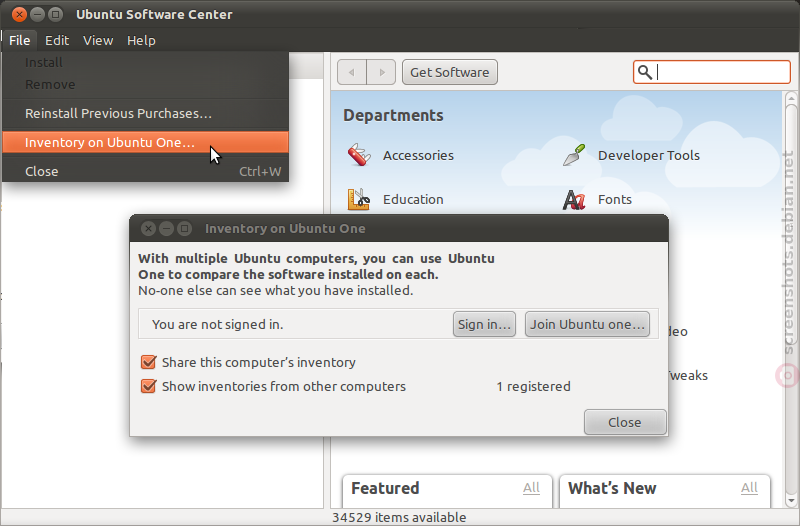Click the Get Software button

tap(449, 72)
